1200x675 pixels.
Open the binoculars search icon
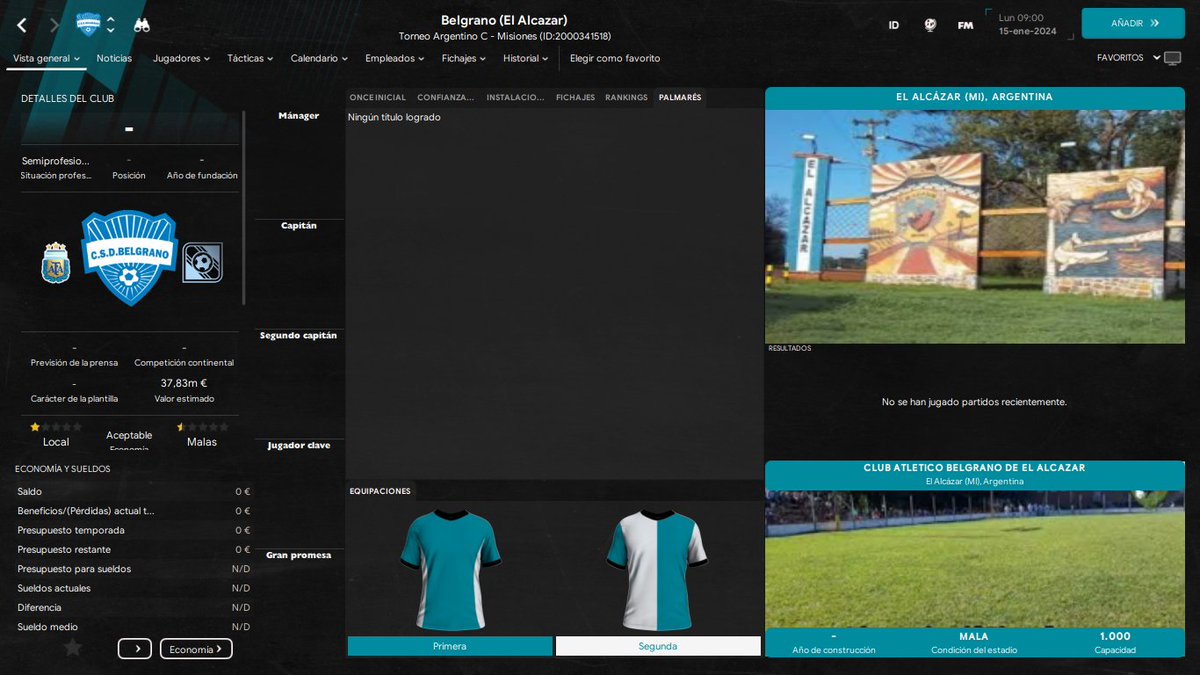pos(142,24)
